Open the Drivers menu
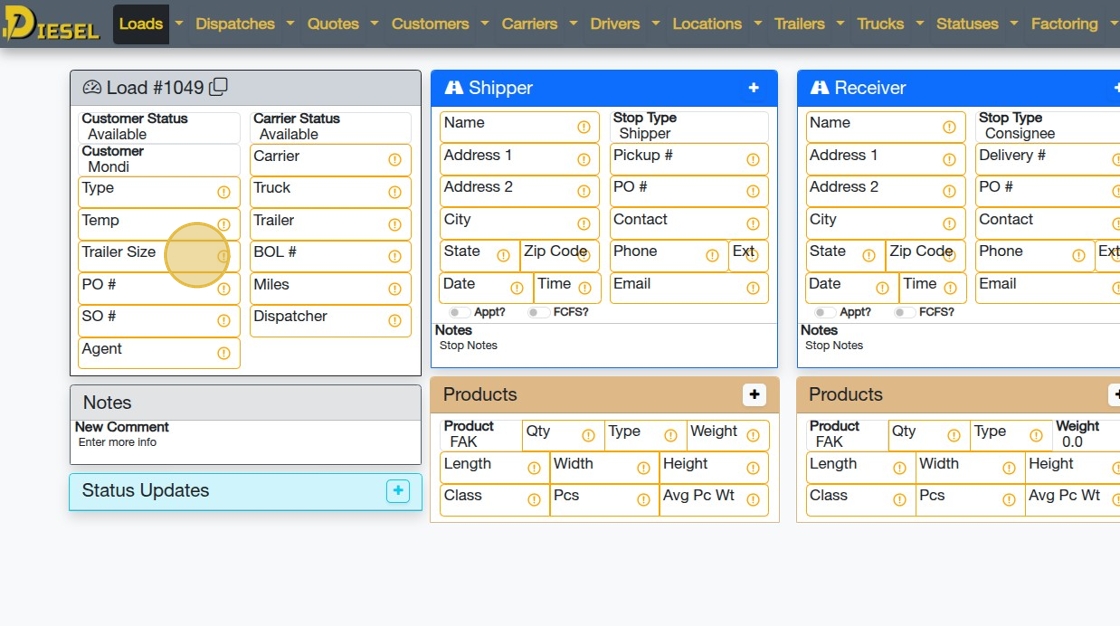 click(615, 24)
